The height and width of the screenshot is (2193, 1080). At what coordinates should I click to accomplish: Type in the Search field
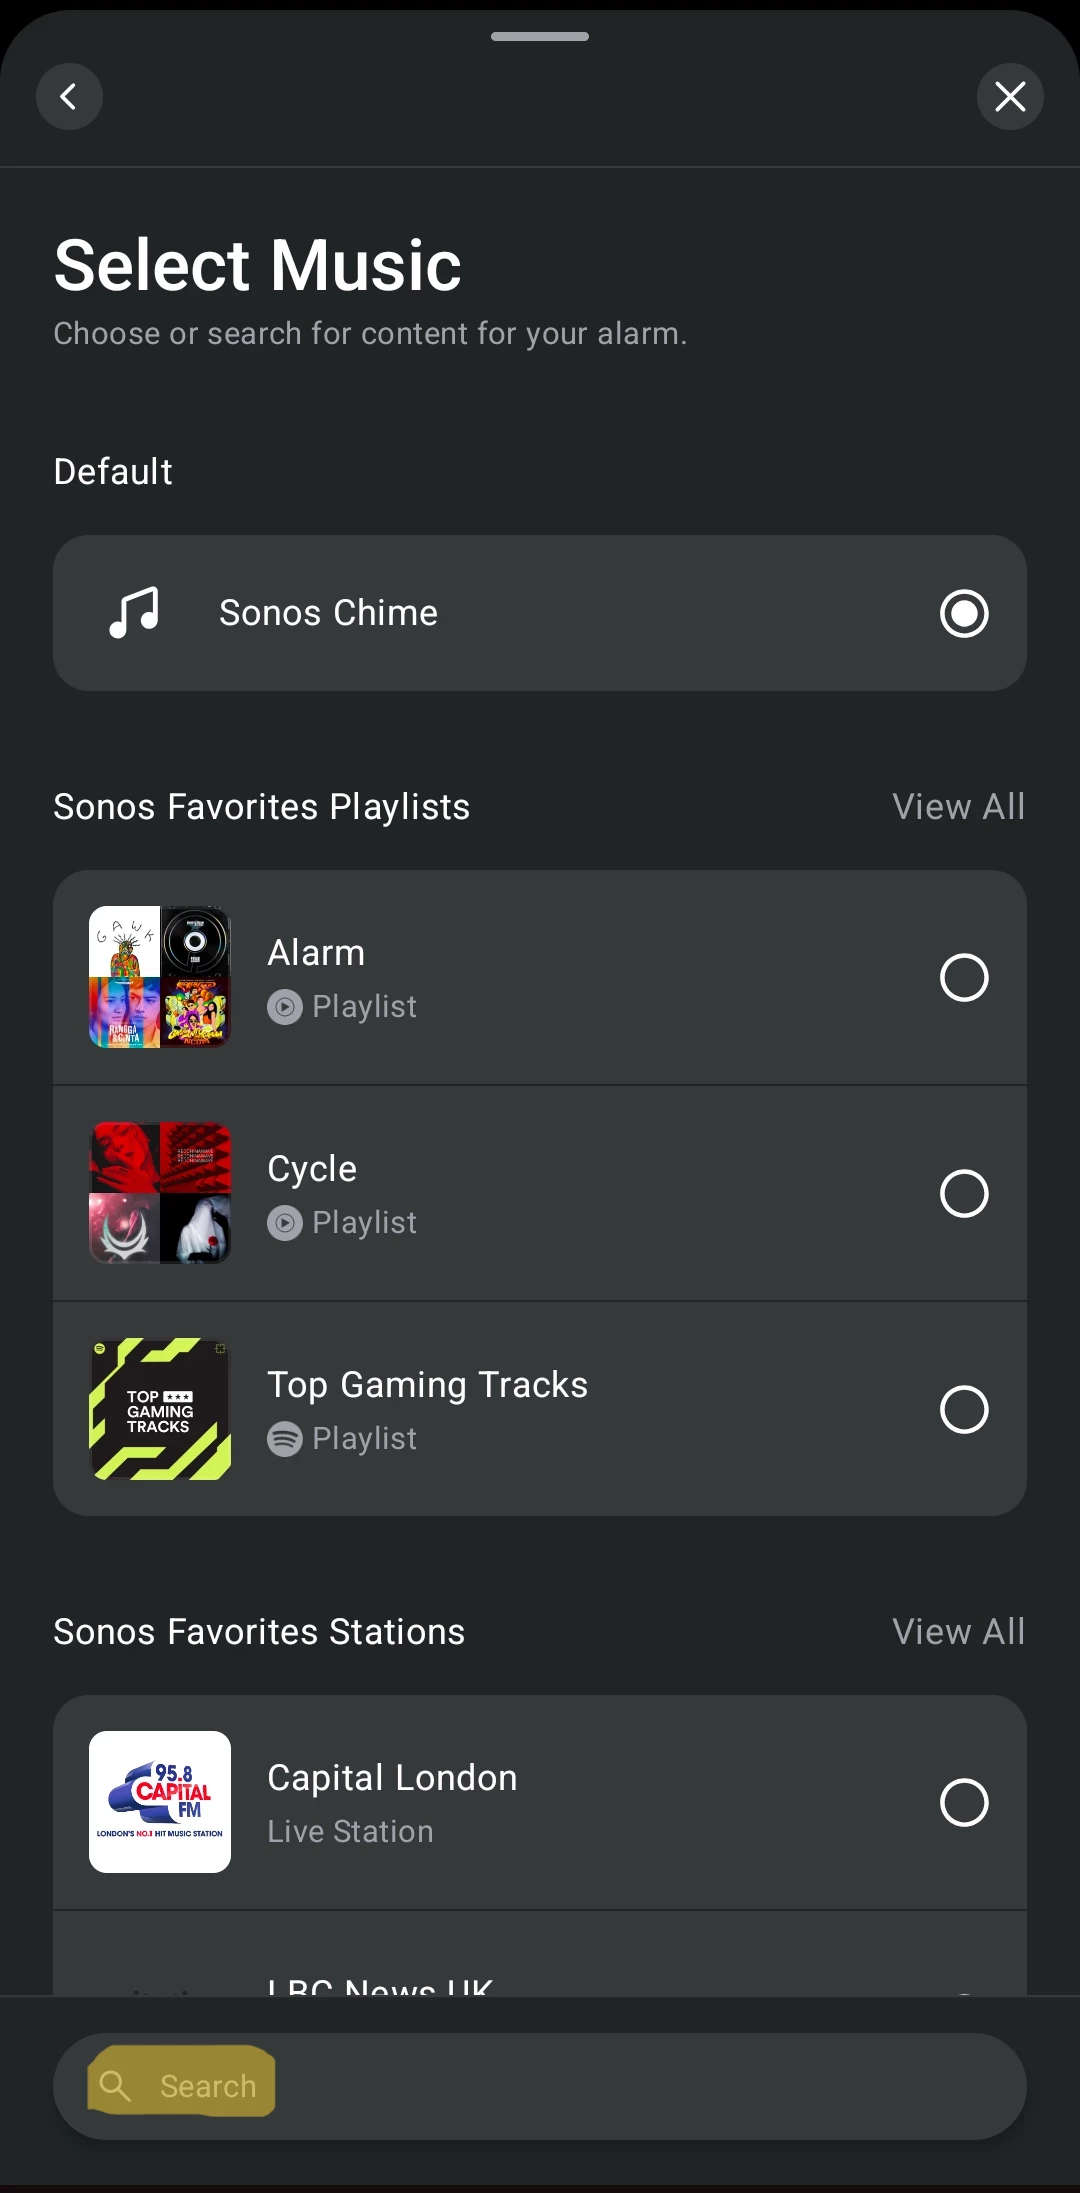(x=600, y=2086)
